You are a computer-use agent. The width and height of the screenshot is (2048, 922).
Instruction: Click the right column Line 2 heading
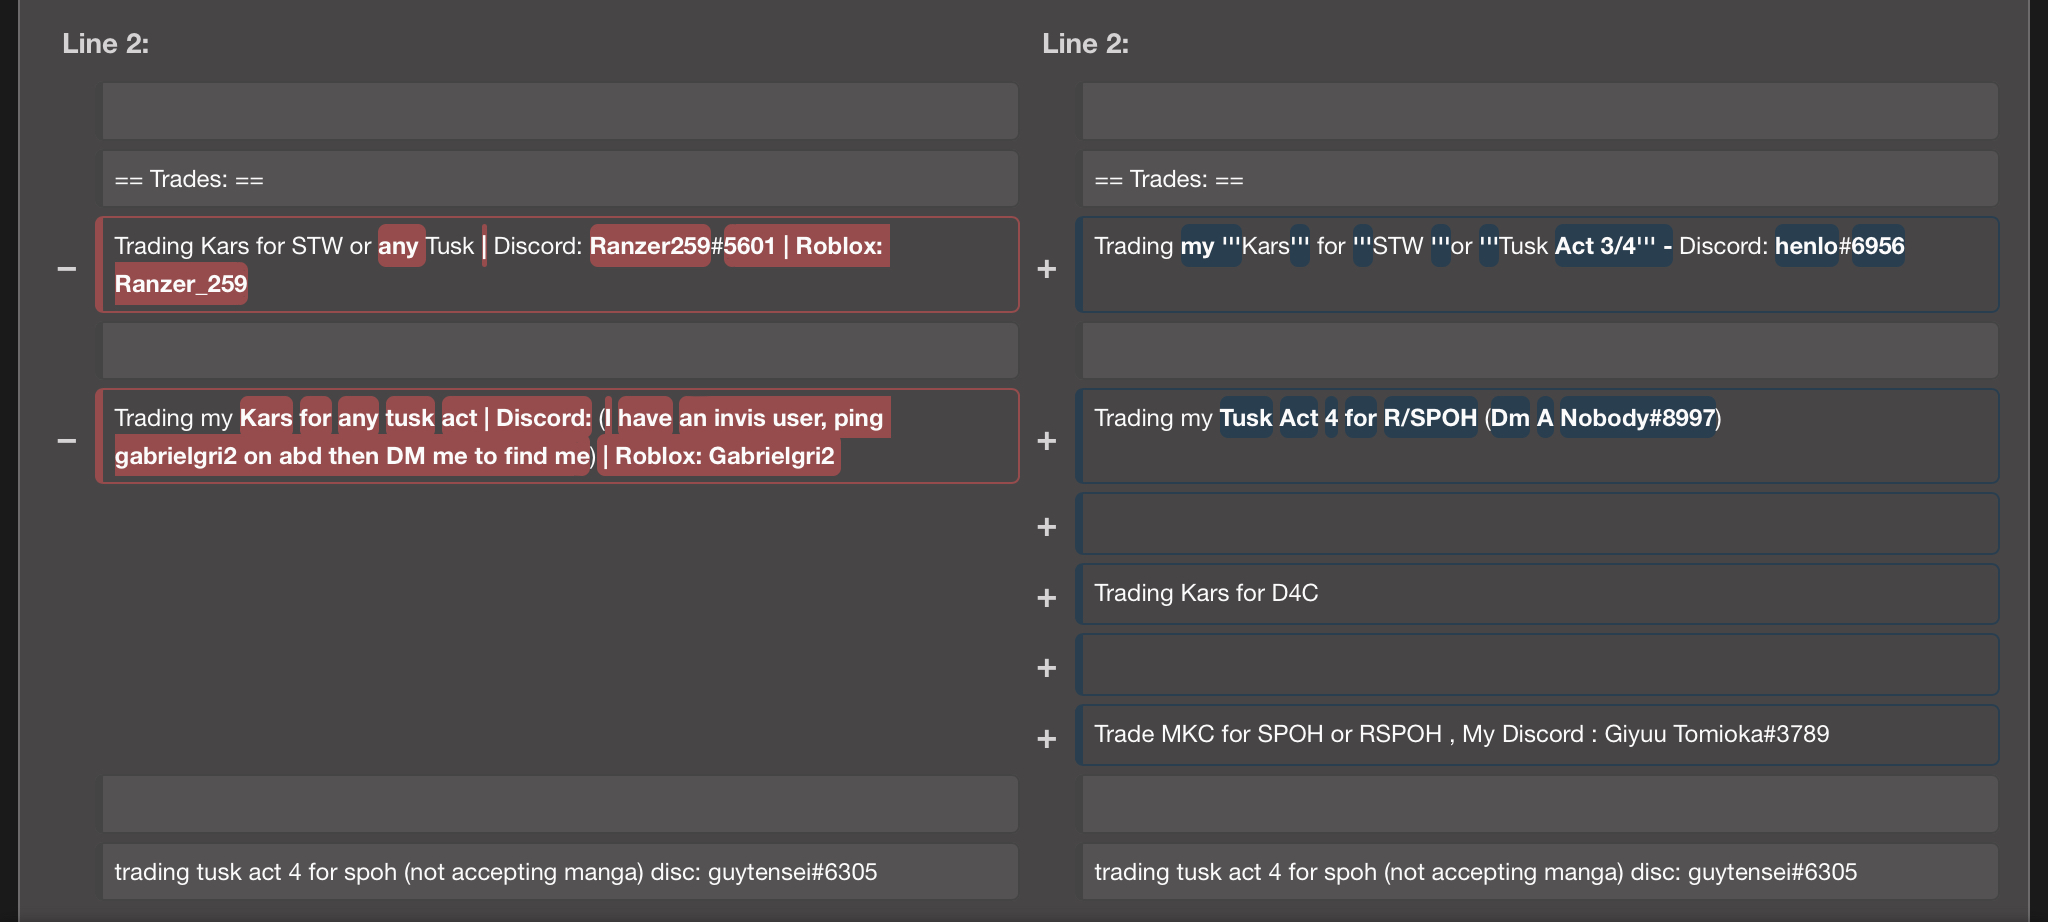[1086, 44]
